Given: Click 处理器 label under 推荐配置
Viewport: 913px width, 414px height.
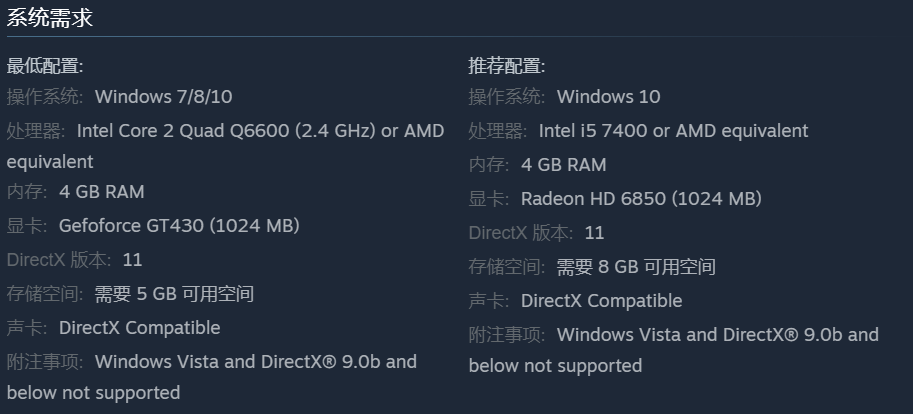Looking at the screenshot, I should click(x=497, y=131).
